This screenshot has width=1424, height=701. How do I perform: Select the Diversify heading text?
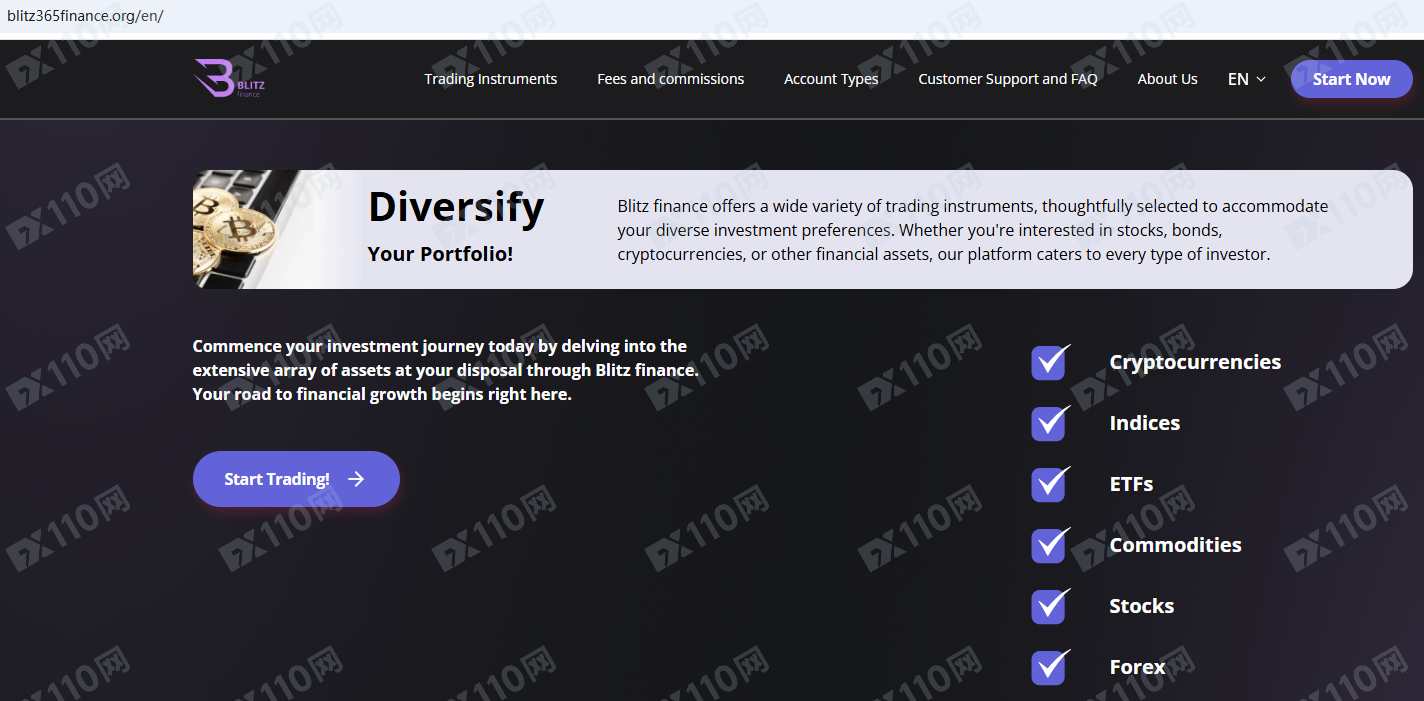click(456, 207)
